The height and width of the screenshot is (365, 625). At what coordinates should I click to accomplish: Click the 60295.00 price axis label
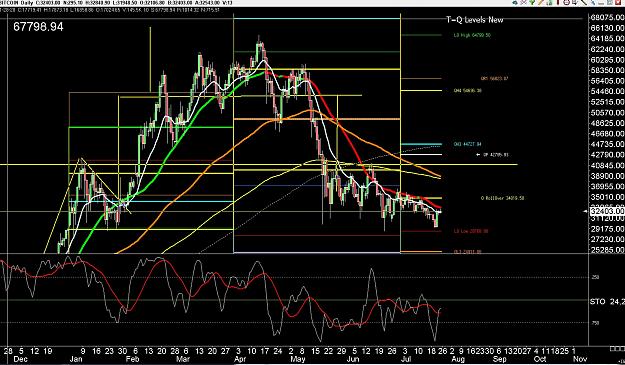coord(607,60)
